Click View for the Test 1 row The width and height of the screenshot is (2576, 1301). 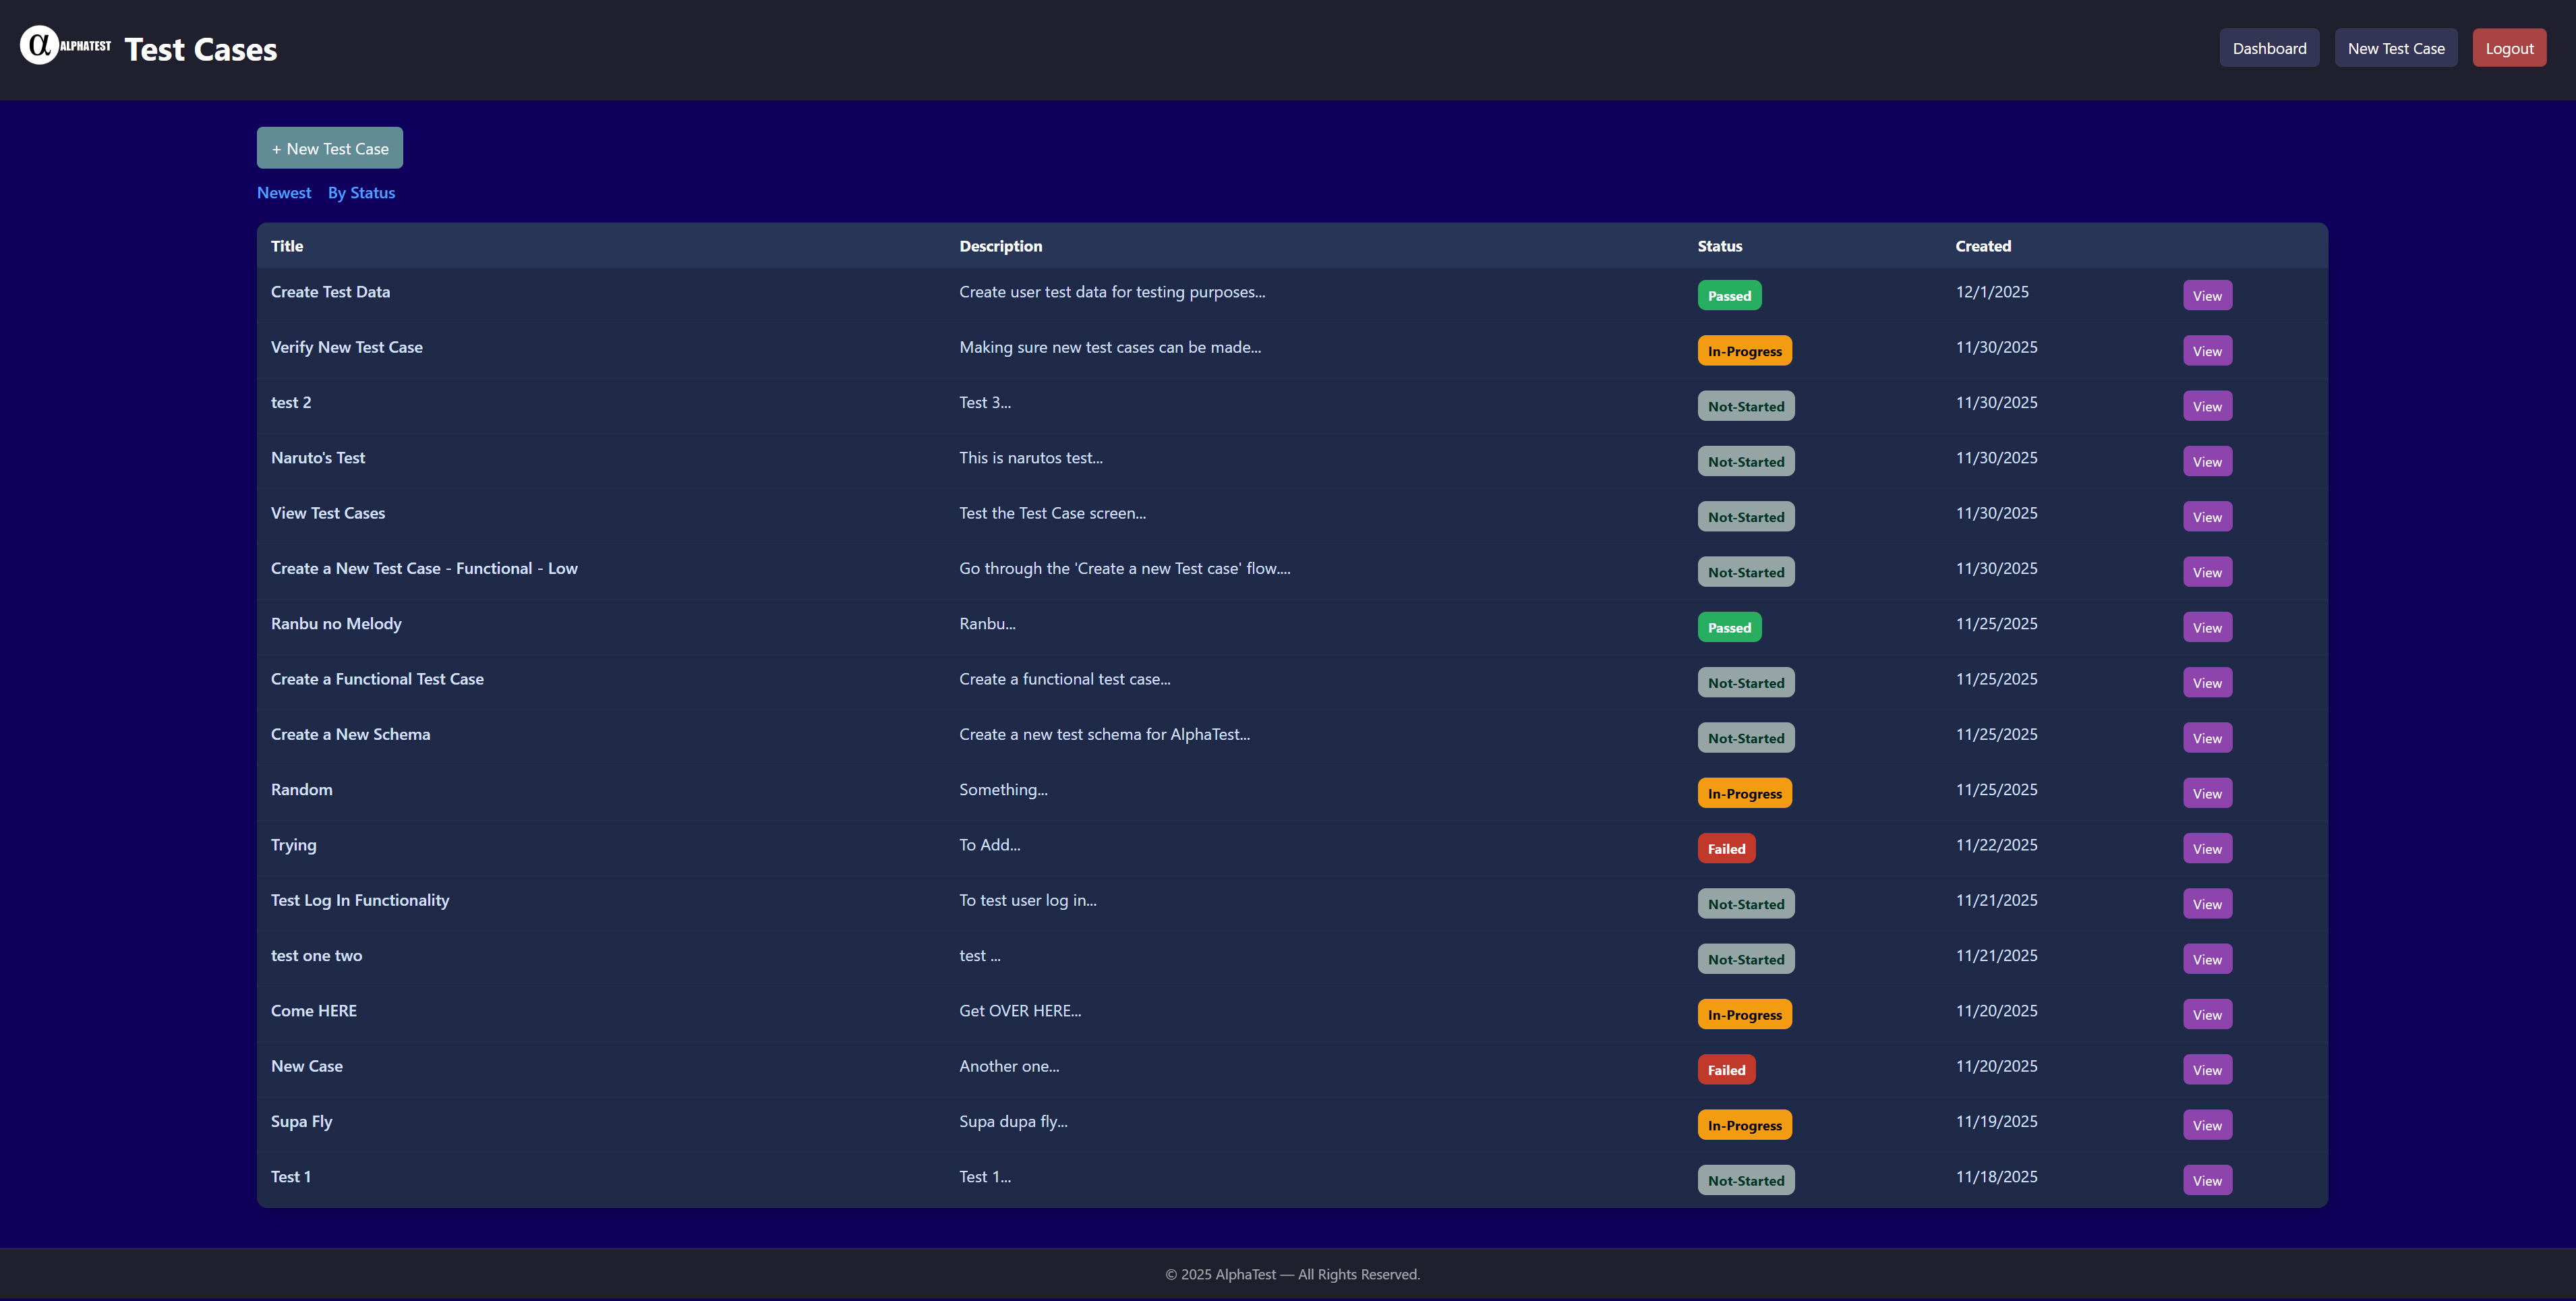2206,1181
